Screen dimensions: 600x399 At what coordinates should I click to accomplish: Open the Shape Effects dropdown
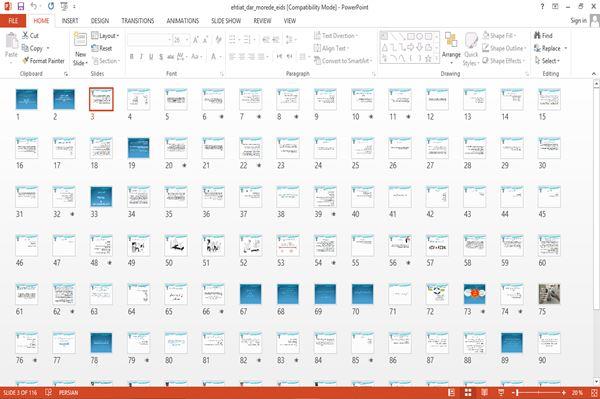pos(503,60)
